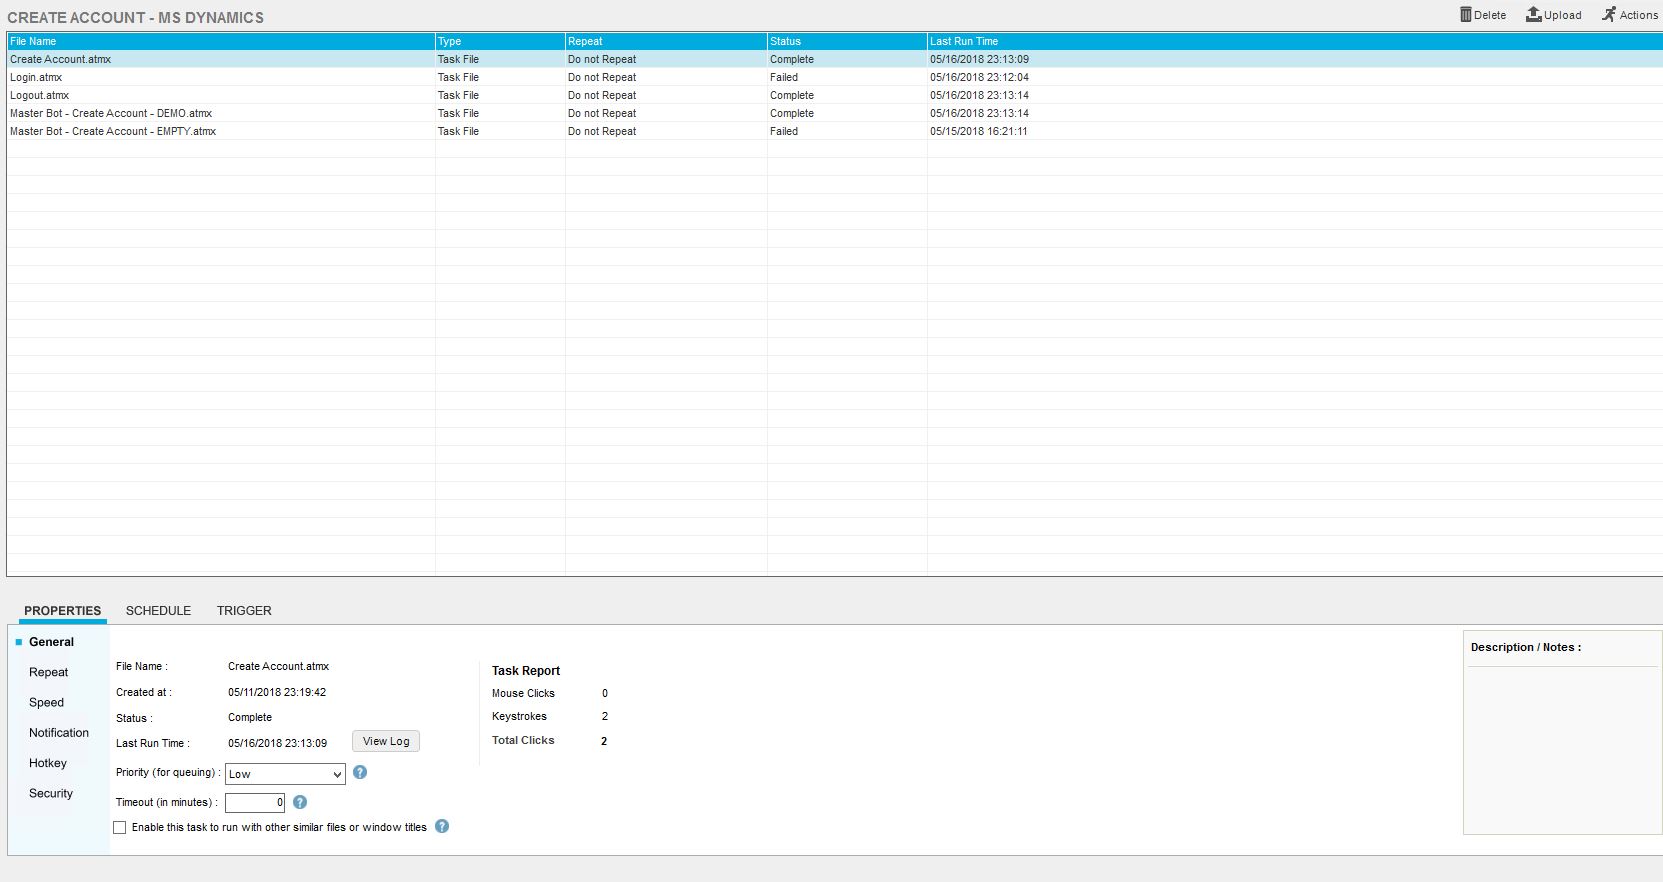Click Task File type in Logout.atmx row

458,95
